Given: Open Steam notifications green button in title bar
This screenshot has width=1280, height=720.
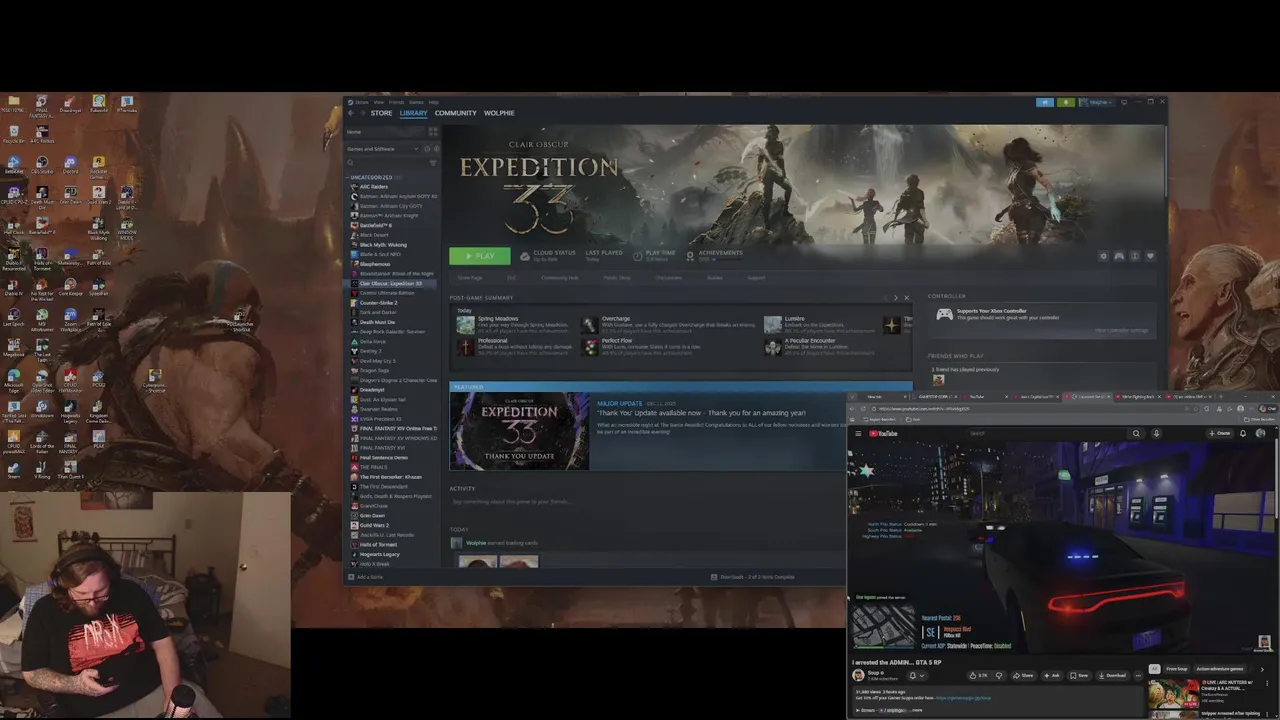Looking at the screenshot, I should 1066,102.
